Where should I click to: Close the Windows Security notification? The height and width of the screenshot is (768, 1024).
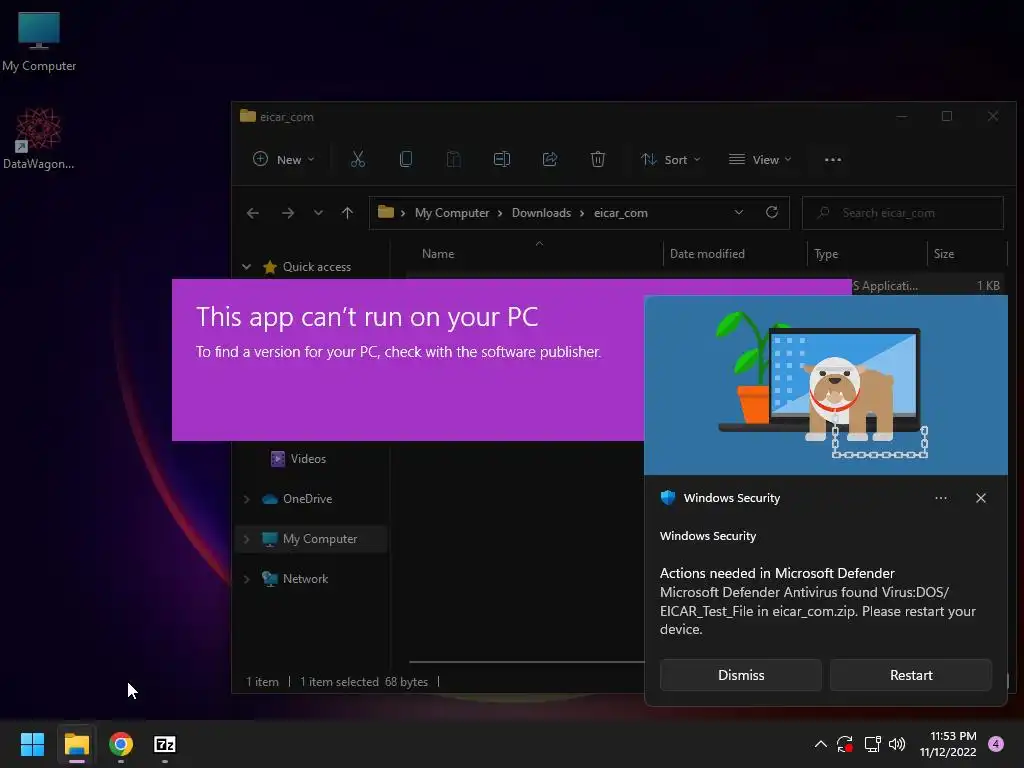click(x=981, y=498)
